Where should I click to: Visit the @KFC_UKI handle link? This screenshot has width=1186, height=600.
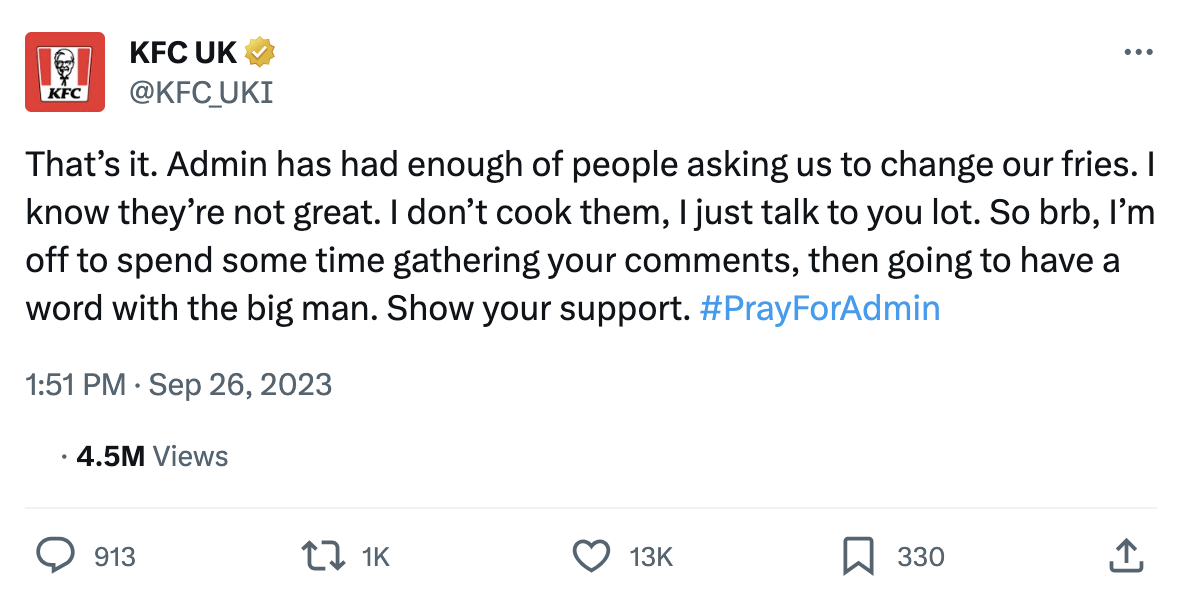201,94
